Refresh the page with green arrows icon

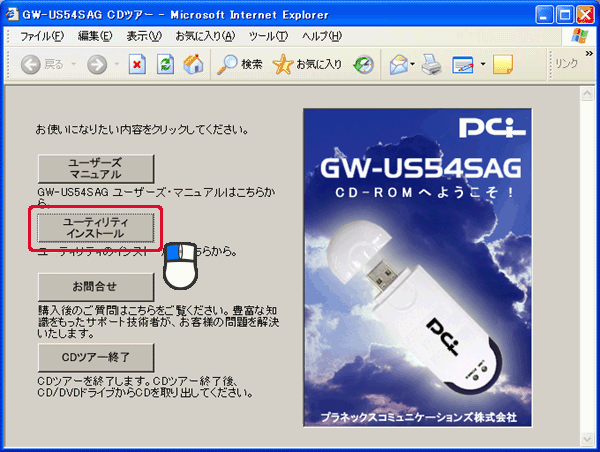pos(166,64)
